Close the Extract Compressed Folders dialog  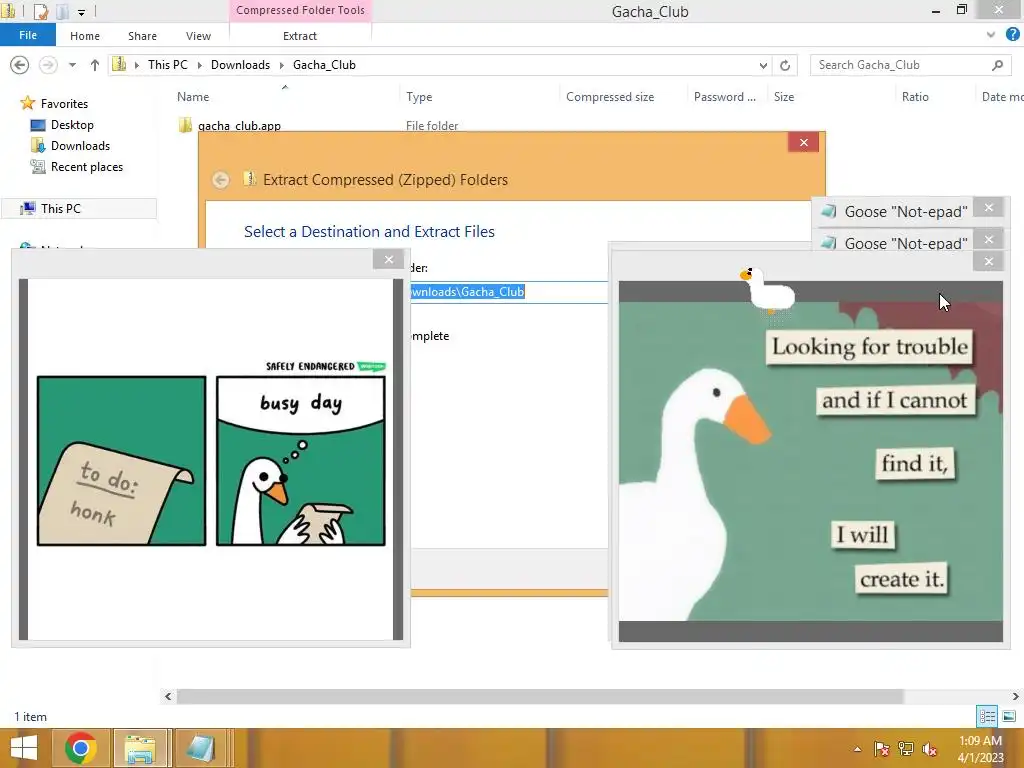(803, 142)
